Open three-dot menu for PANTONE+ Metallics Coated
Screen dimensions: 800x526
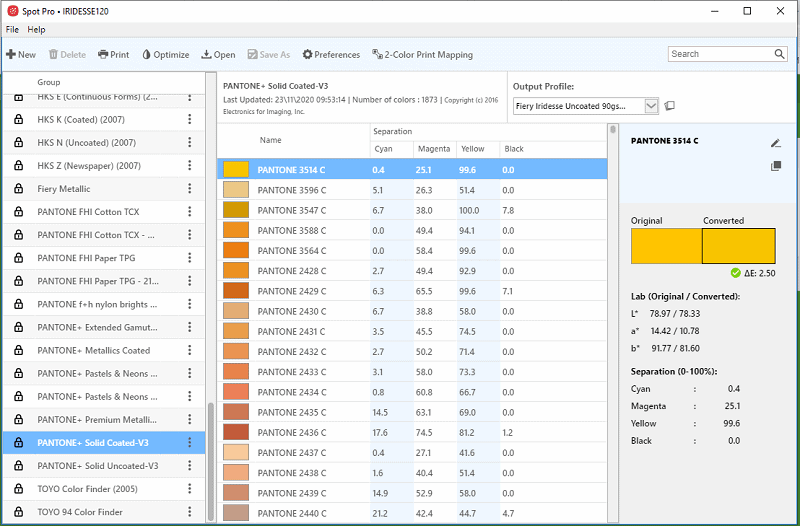pos(190,351)
